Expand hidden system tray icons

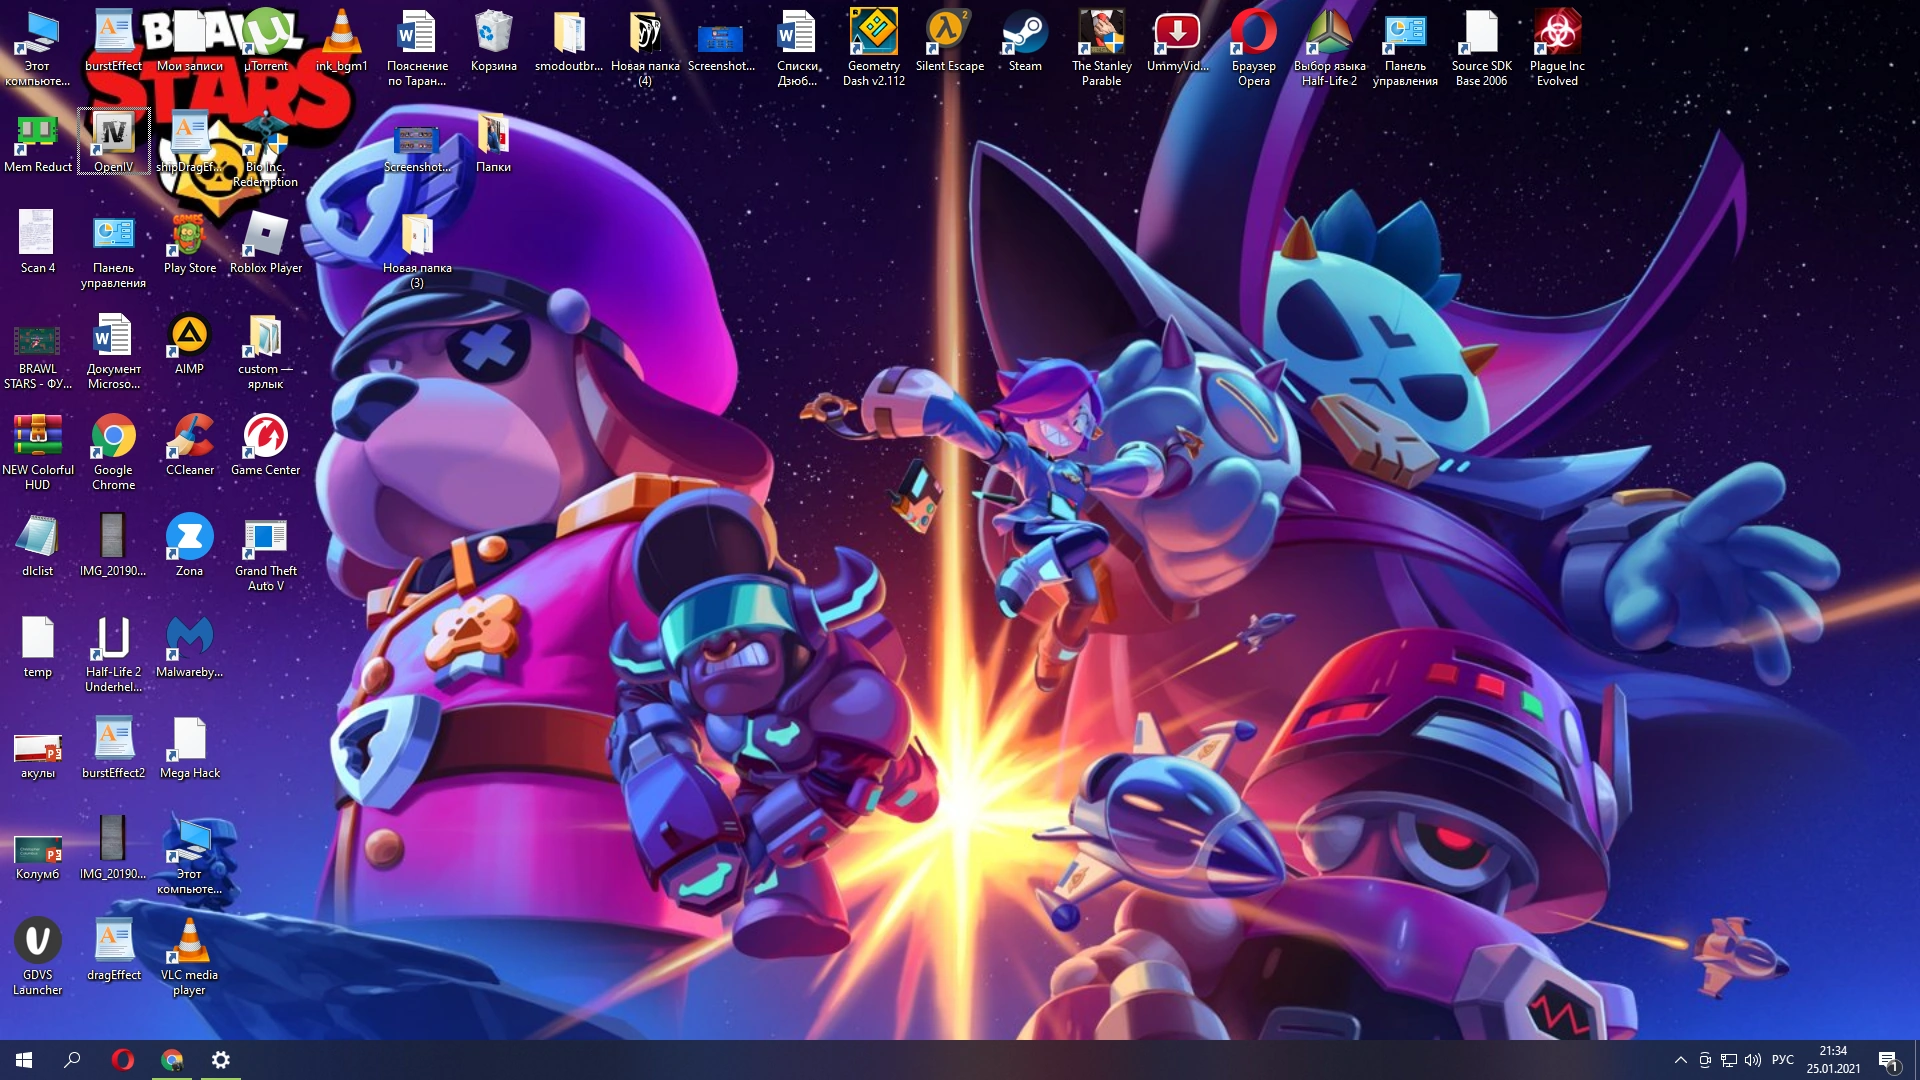pos(1680,1060)
